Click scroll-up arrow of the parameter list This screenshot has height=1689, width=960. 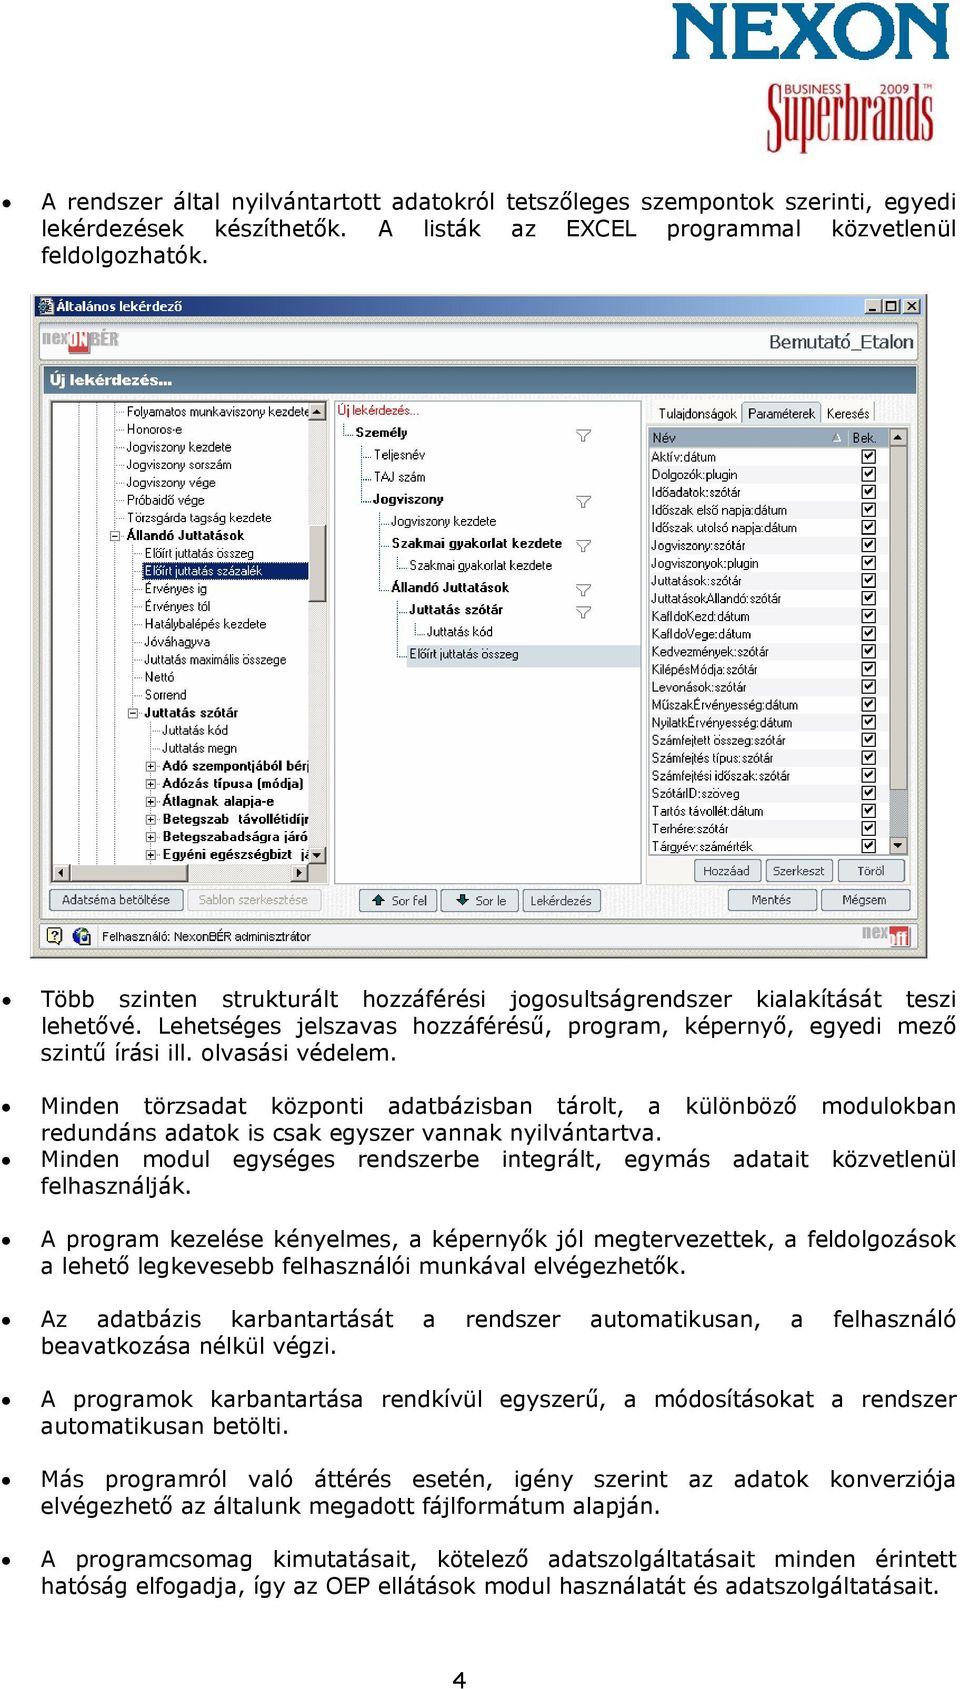pyautogui.click(x=898, y=438)
